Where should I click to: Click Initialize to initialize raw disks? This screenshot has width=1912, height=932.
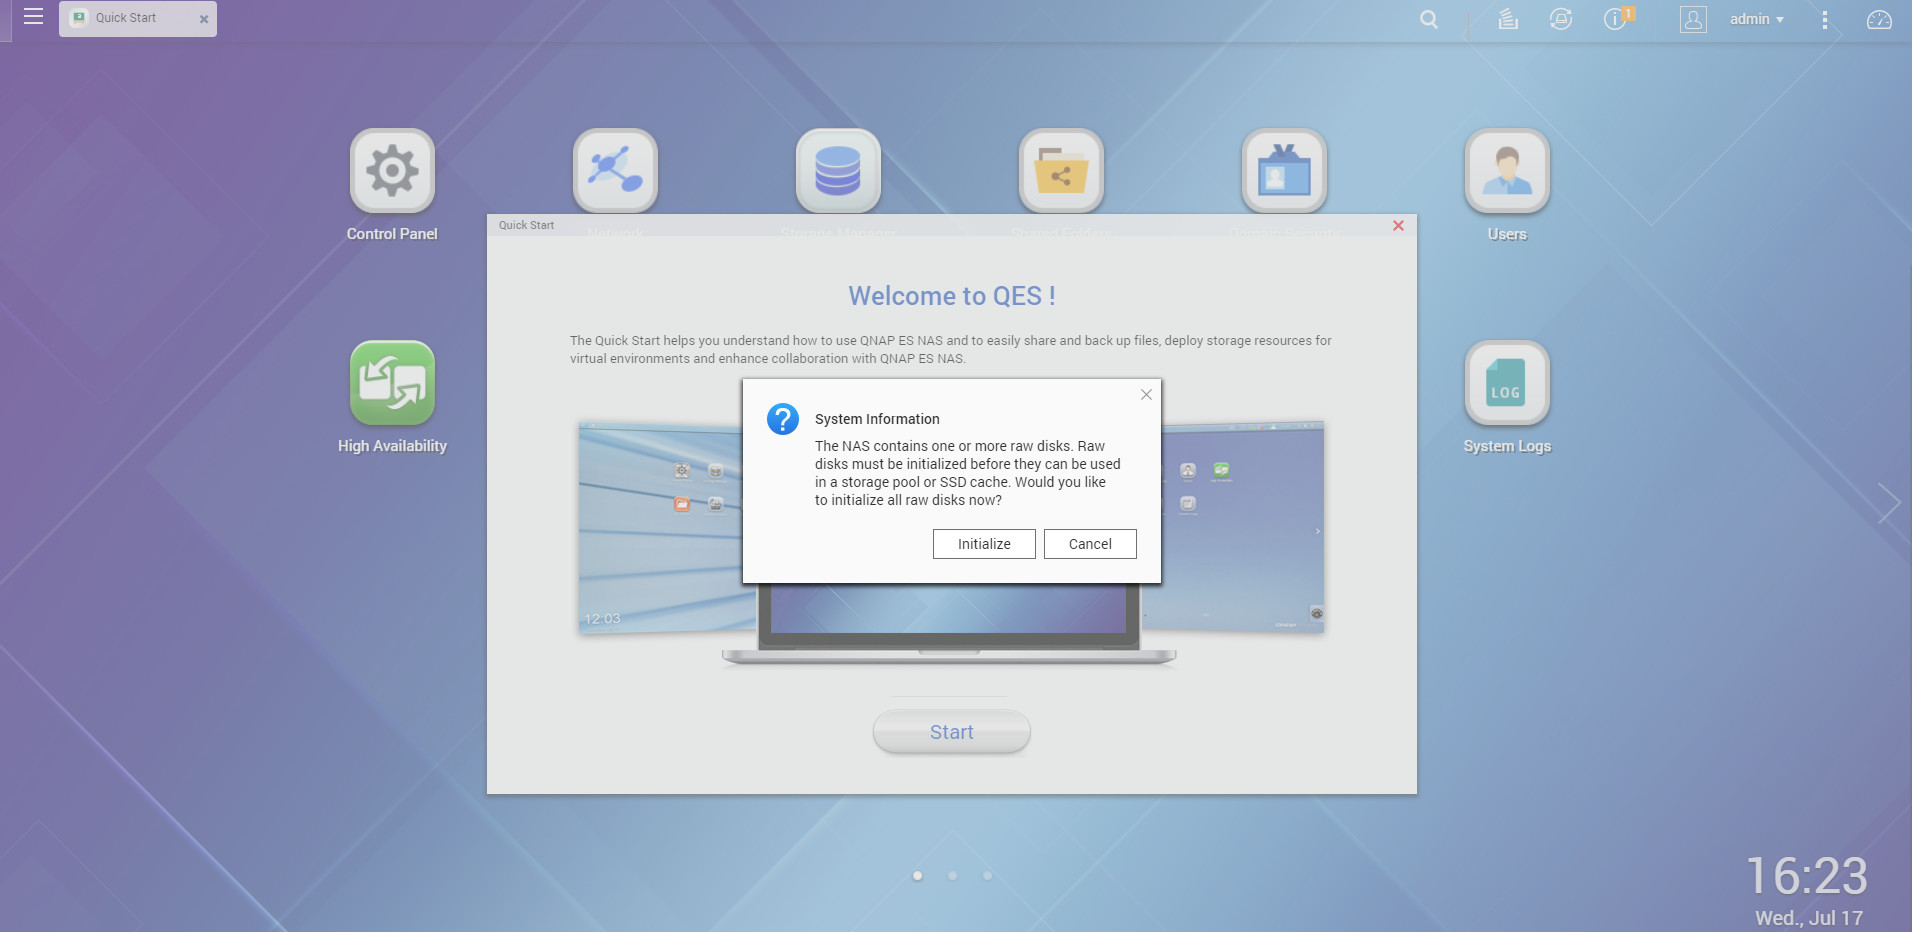984,544
